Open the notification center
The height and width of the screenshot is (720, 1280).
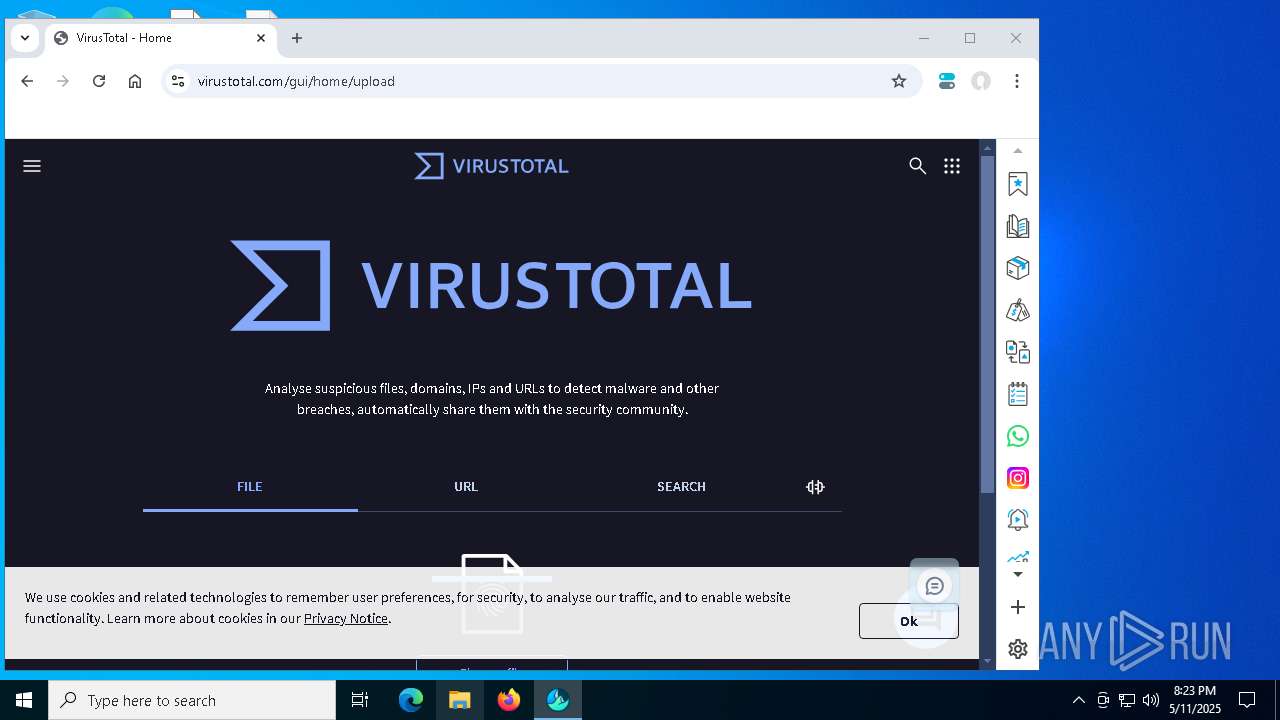point(1247,700)
